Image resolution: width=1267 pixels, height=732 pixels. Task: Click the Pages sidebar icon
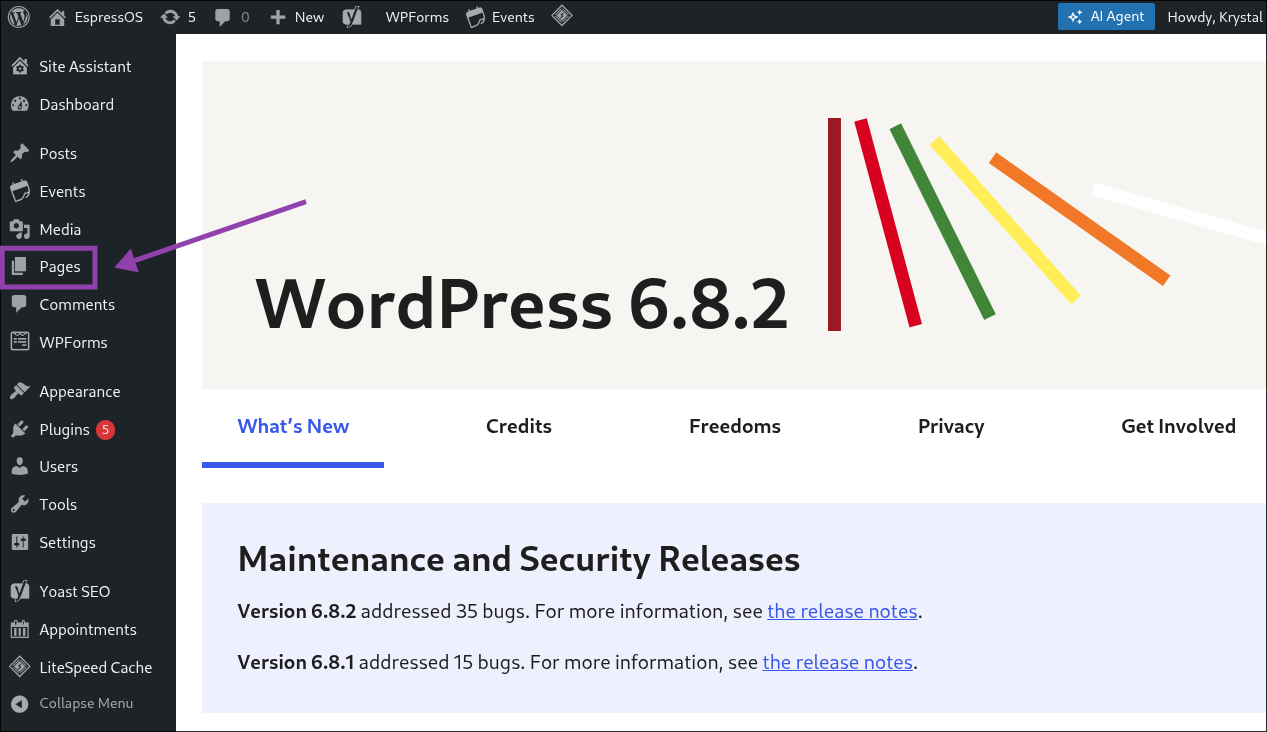19,267
